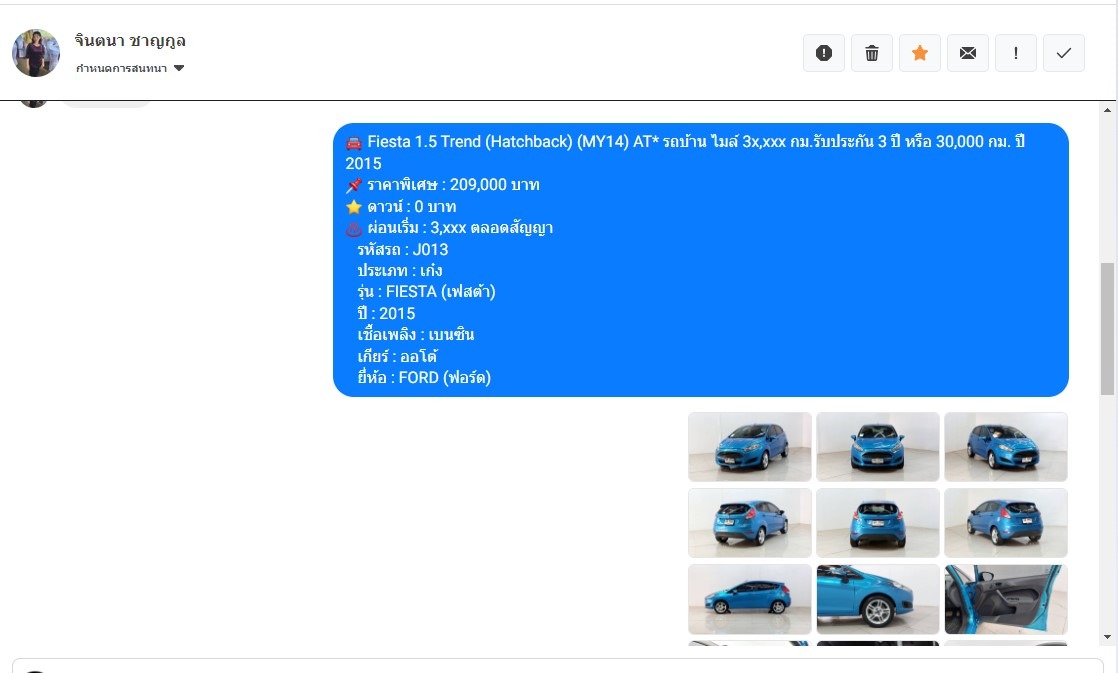Click the text 'ดาวน์ : 0 บาท'
The image size is (1118, 673).
412,207
